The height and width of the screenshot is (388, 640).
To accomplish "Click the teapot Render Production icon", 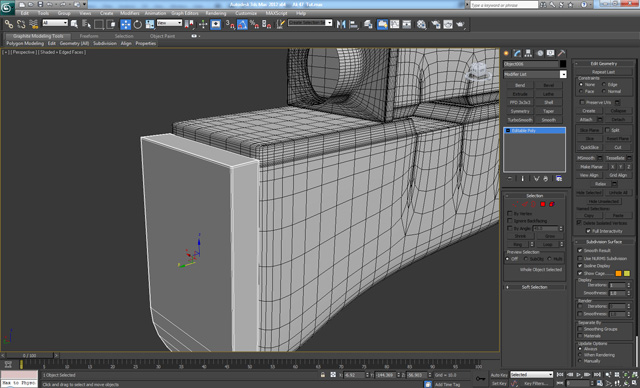I will [x=460, y=24].
